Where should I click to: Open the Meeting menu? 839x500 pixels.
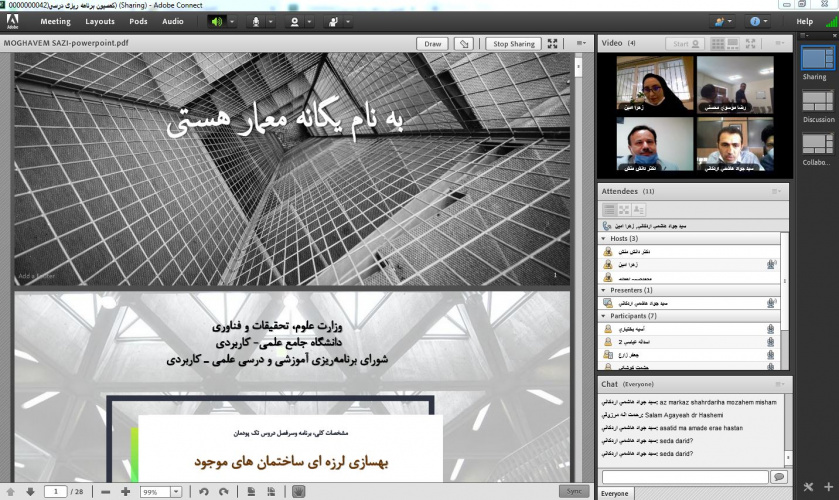[55, 21]
